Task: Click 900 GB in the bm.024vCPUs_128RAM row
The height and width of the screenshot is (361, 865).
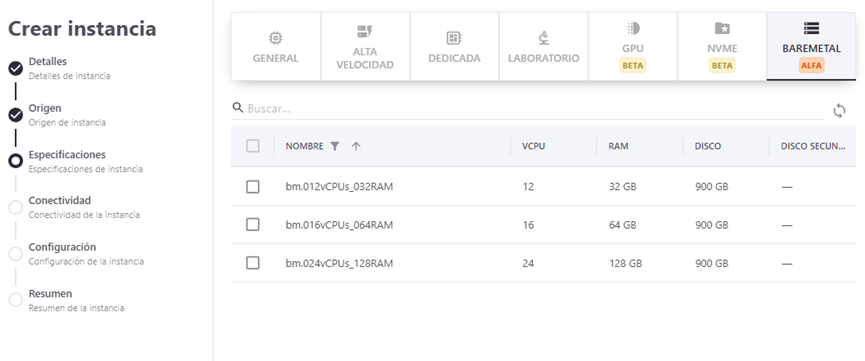Action: point(712,264)
